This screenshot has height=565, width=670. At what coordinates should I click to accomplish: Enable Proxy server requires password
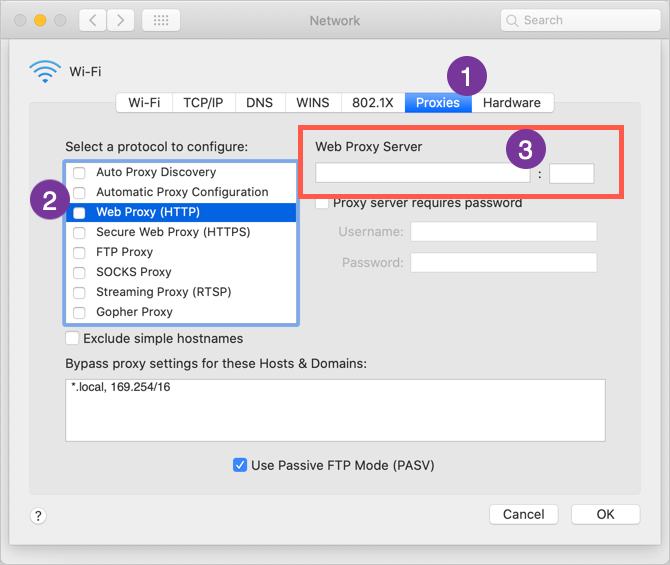click(x=322, y=203)
